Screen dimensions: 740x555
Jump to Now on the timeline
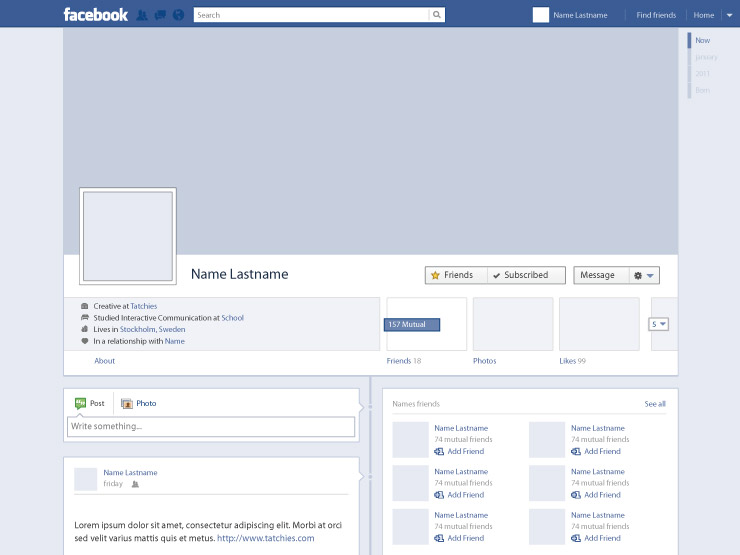[x=702, y=41]
